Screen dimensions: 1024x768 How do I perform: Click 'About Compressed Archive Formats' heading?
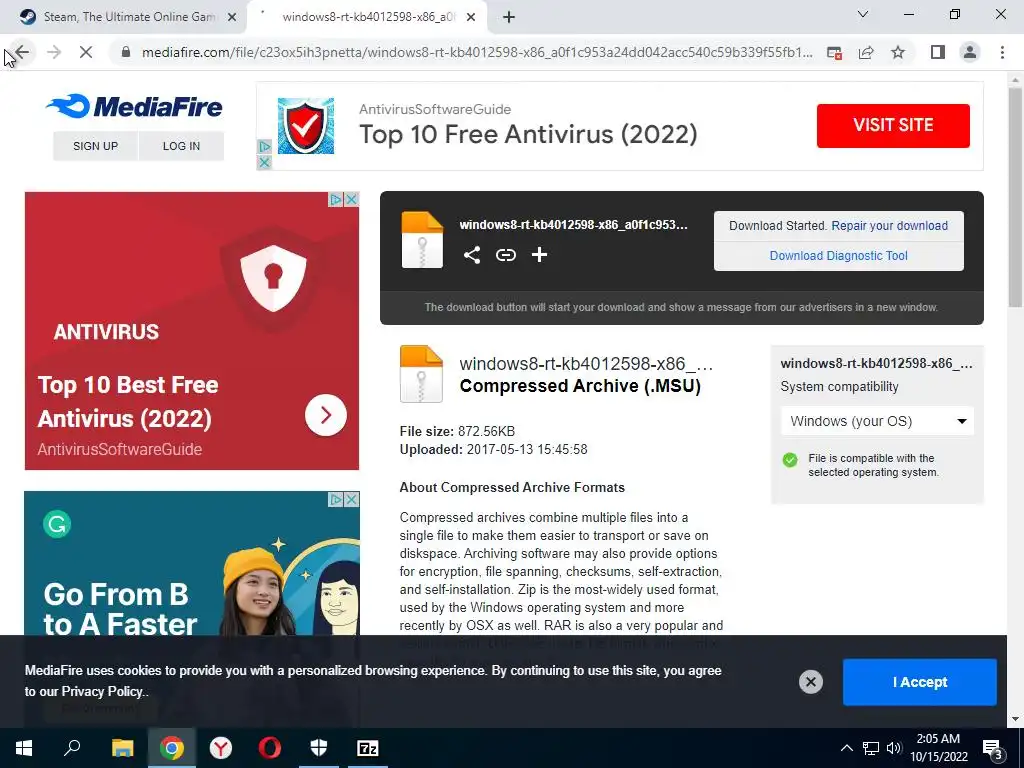click(512, 488)
